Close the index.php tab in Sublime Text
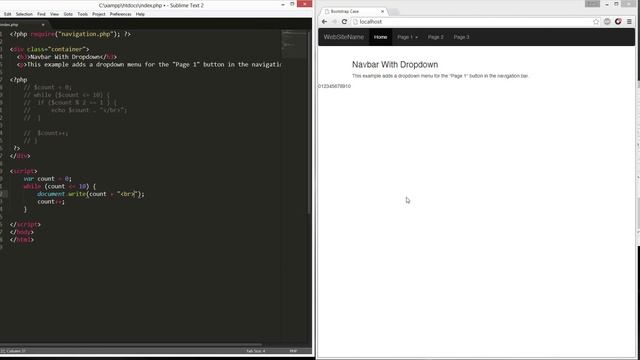This screenshot has height=360, width=640. 43,24
